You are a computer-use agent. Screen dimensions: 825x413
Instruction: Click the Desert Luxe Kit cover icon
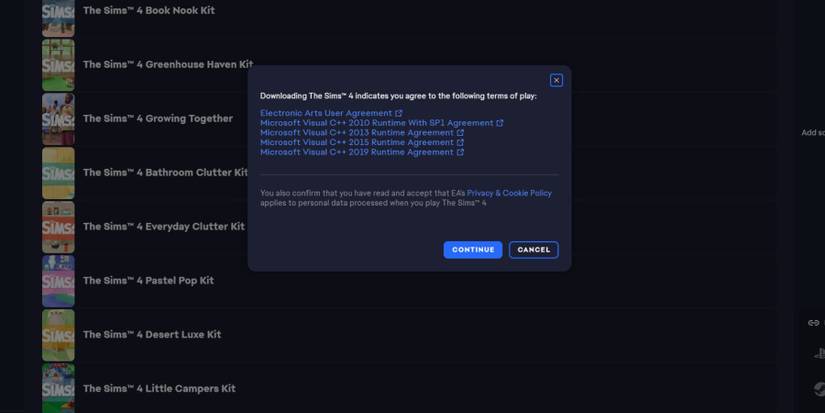click(58, 335)
